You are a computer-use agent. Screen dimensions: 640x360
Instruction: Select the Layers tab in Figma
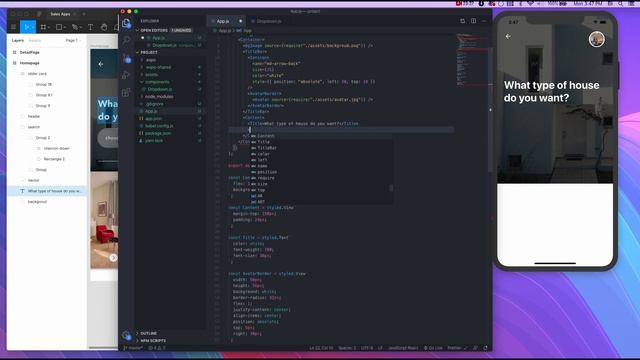pos(18,40)
